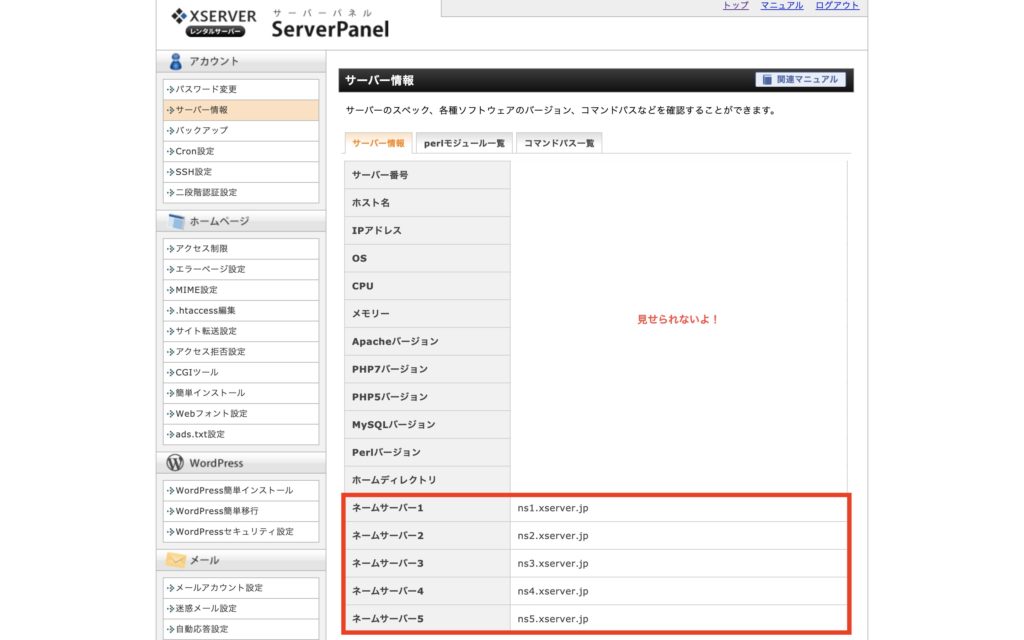Click the ネームサーバー1 row label

click(x=388, y=508)
